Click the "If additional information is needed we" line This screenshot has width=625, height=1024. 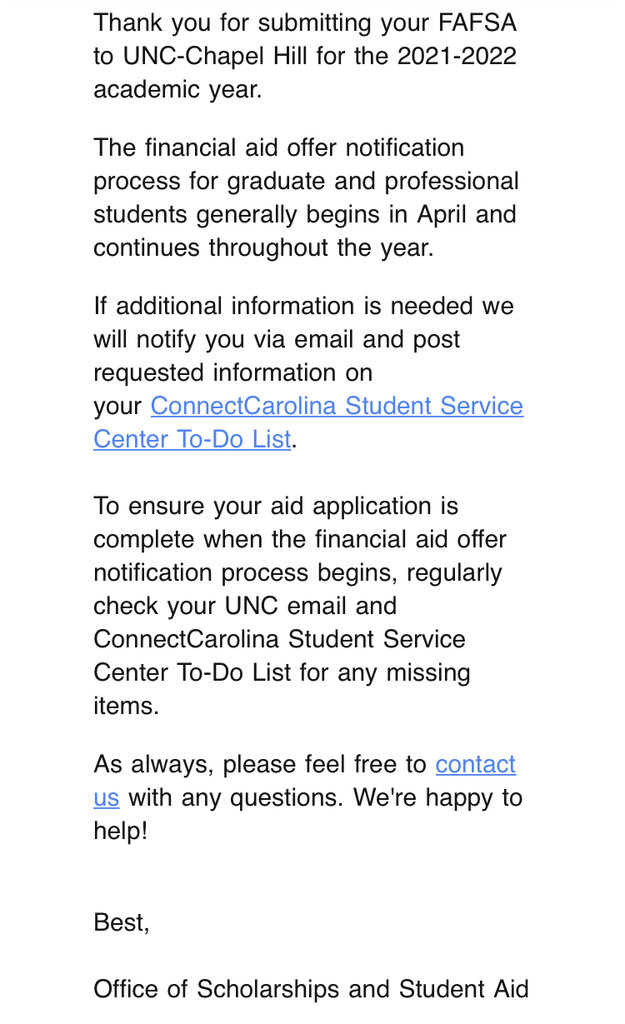[303, 306]
